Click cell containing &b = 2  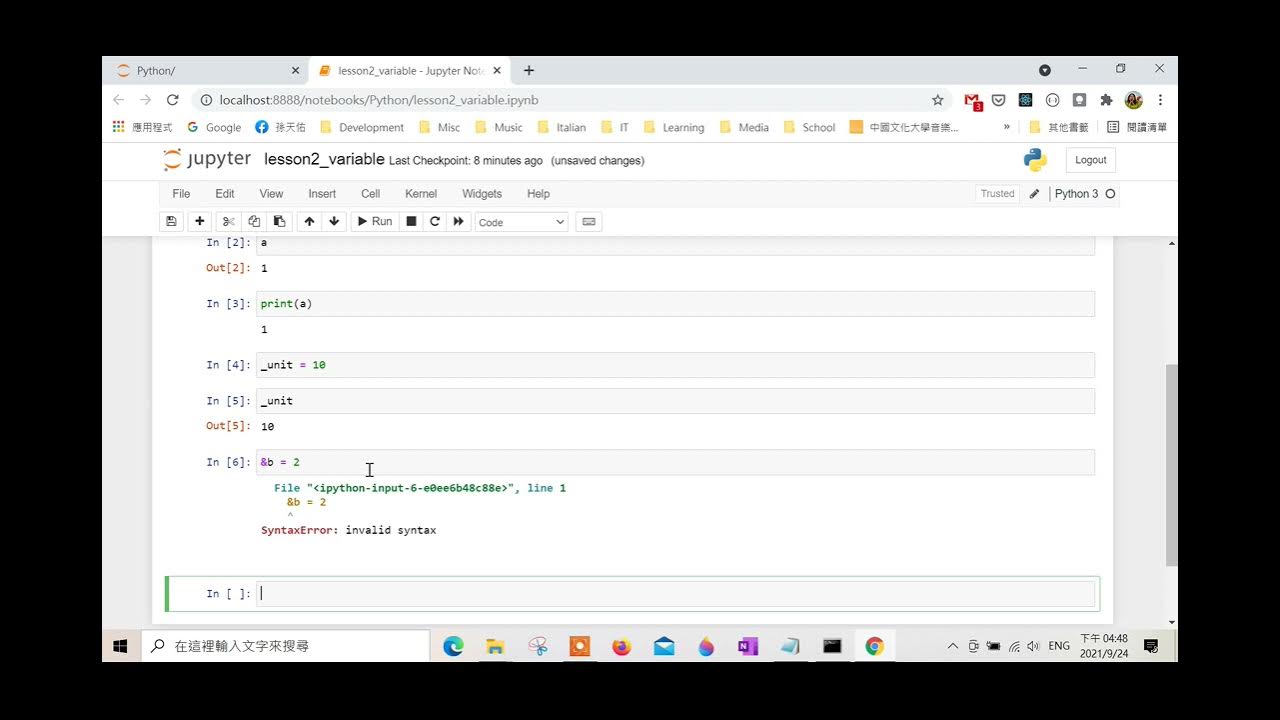click(675, 462)
